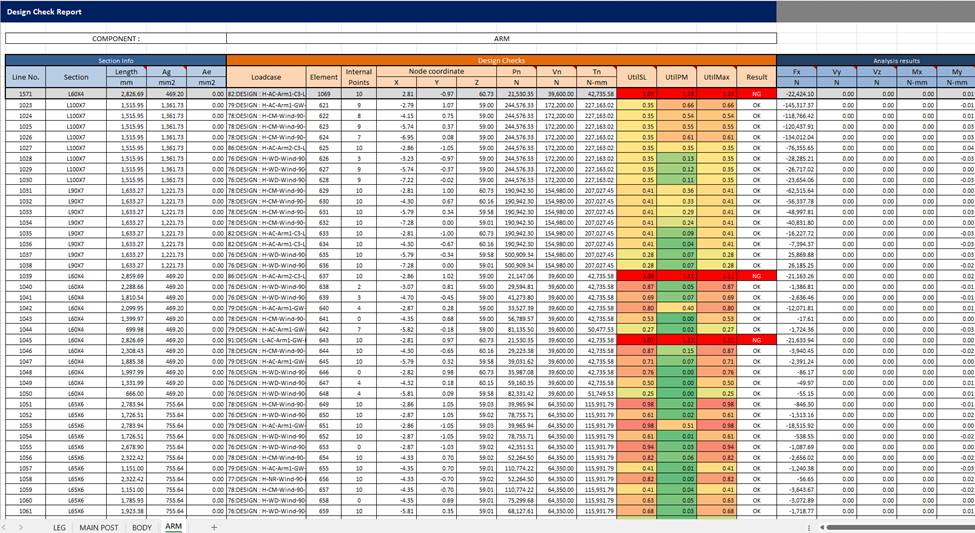Viewport: 975px width, 533px height.
Task: Click the red NG result in row 1039
Action: tap(757, 275)
